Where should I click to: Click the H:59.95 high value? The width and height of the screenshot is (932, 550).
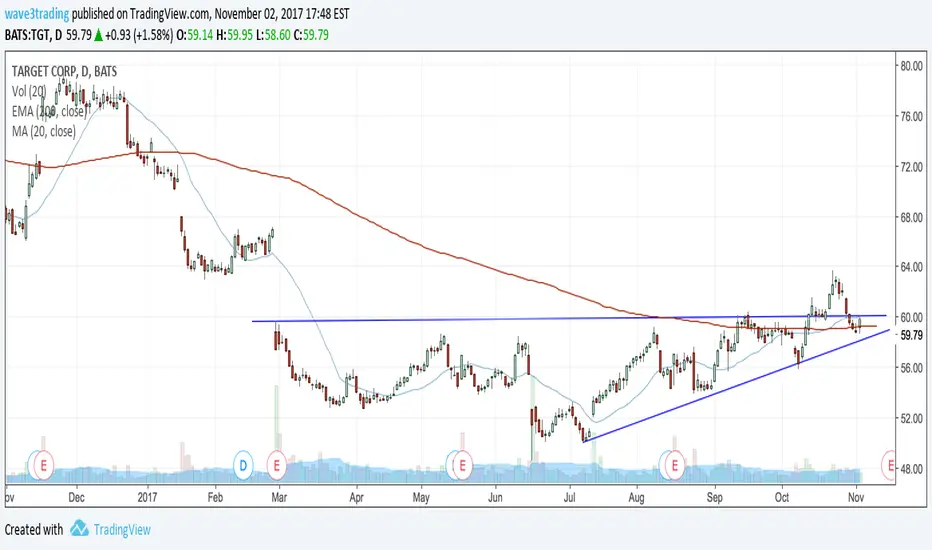pos(235,35)
